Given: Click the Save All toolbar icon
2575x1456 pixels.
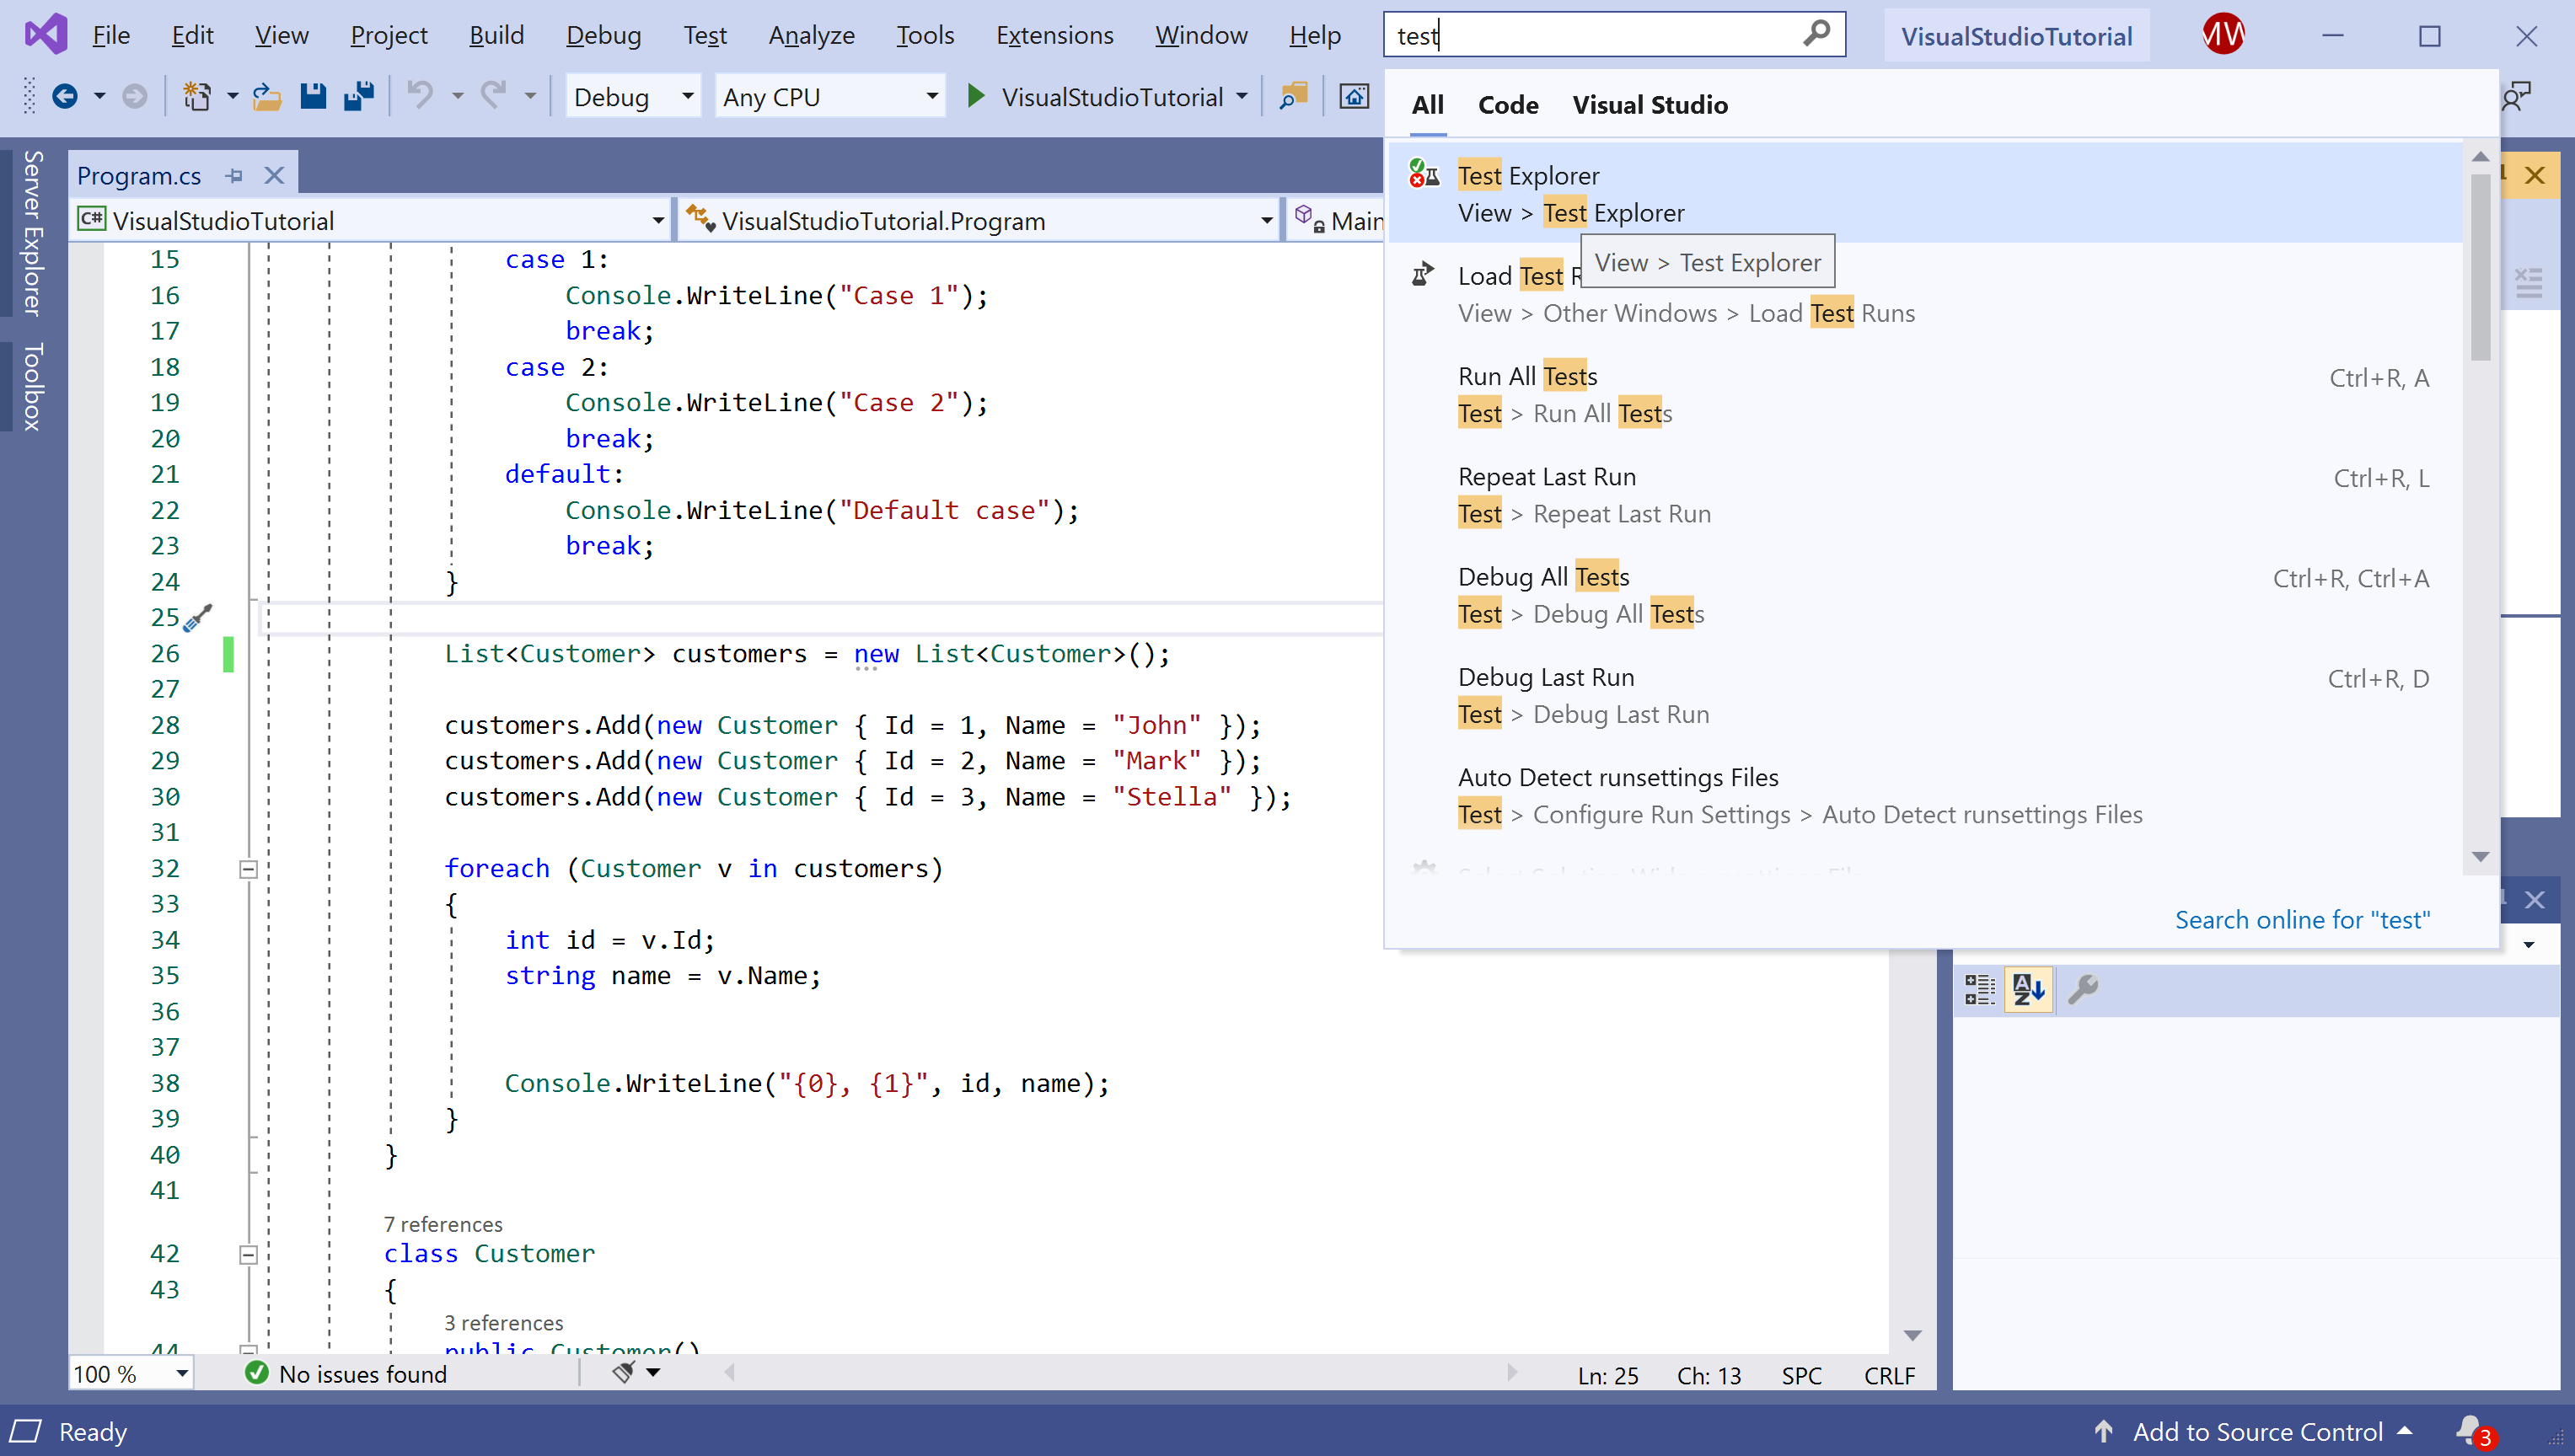Looking at the screenshot, I should click(358, 97).
